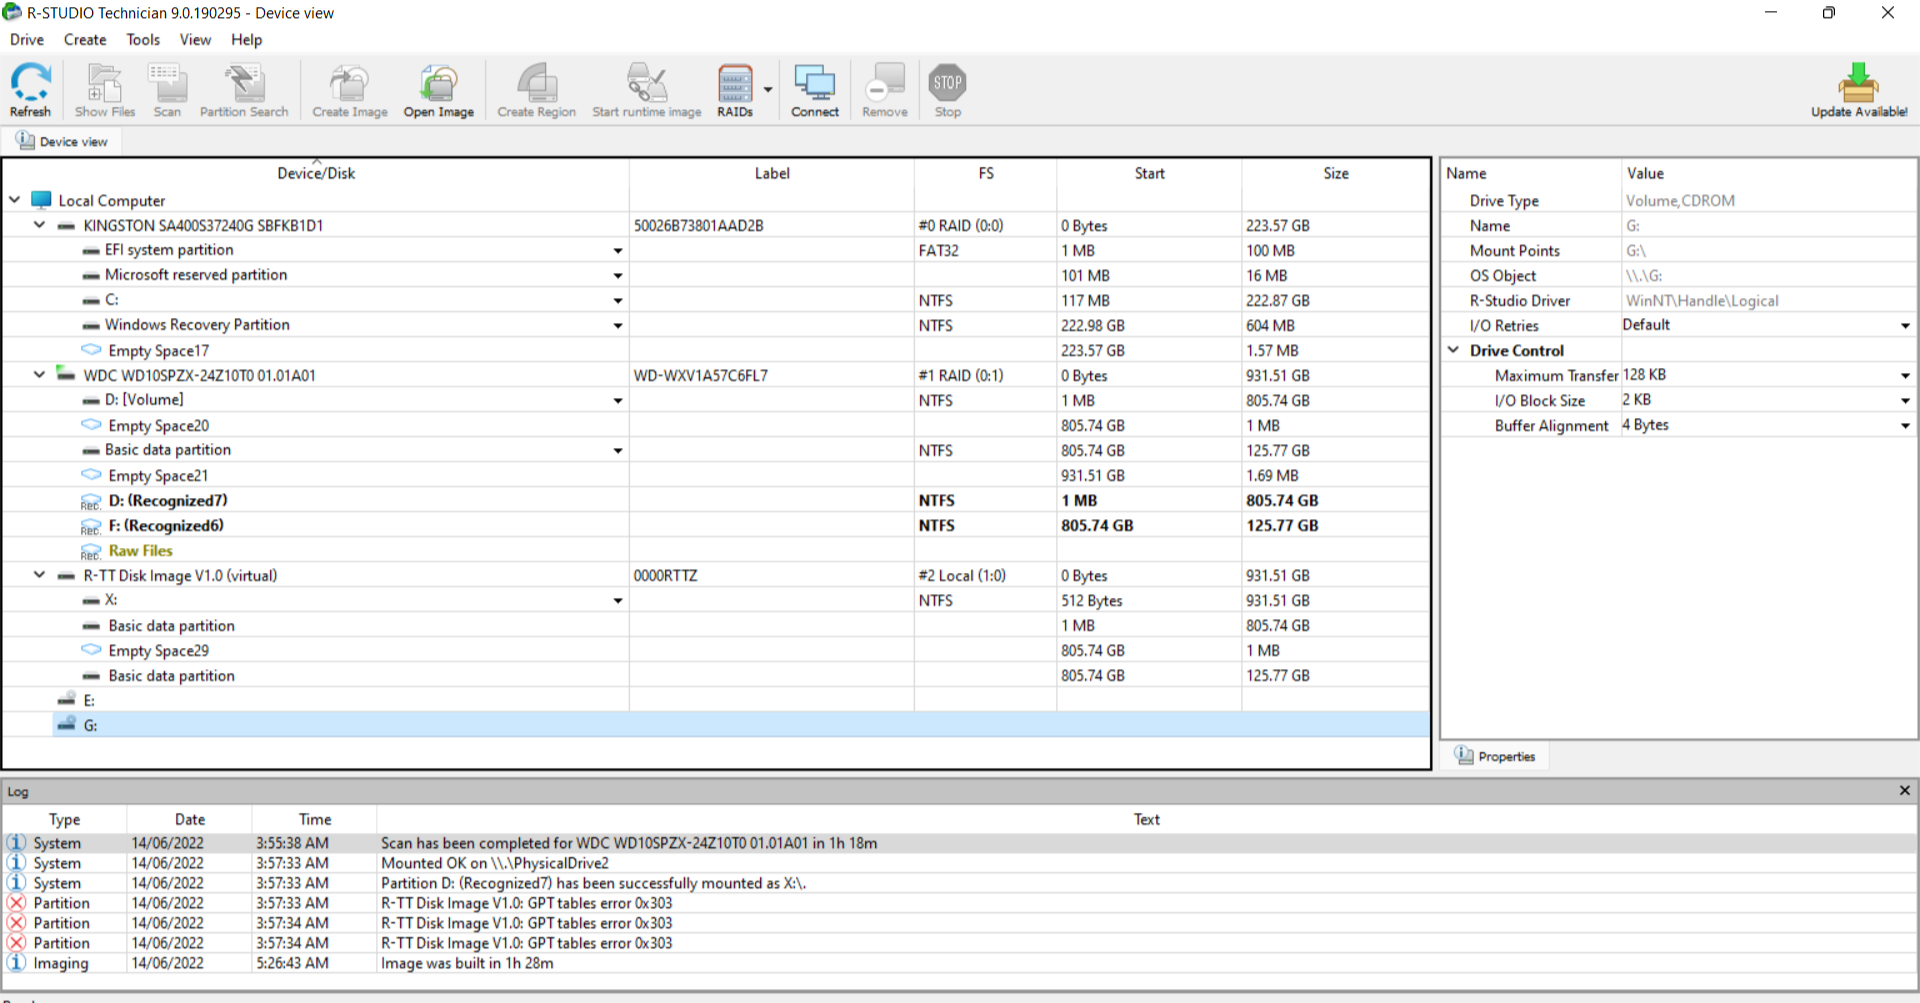
Task: Select Empty Space29 row
Action: (x=716, y=650)
